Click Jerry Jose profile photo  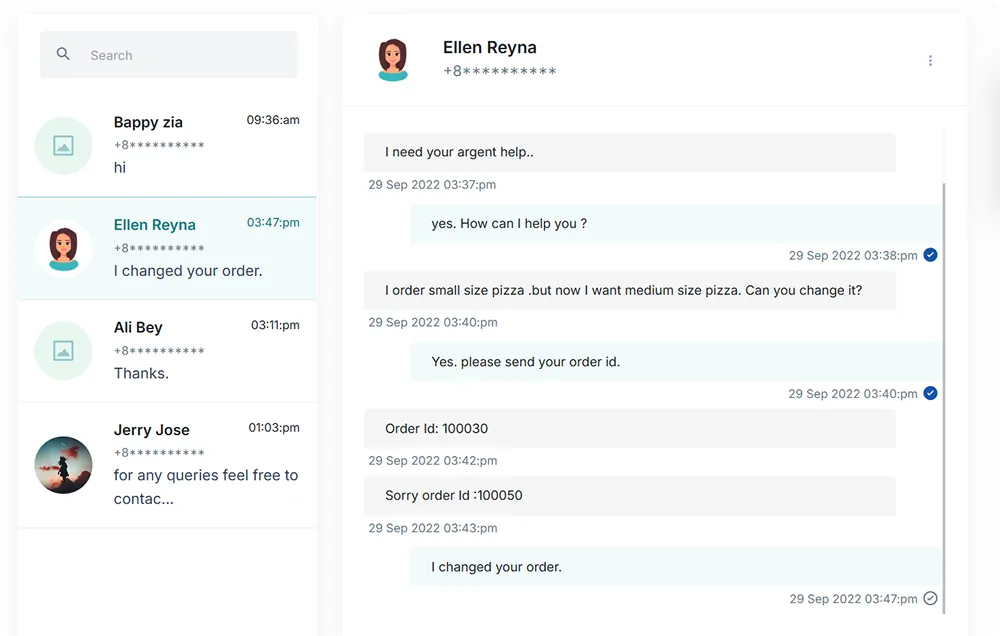(63, 464)
